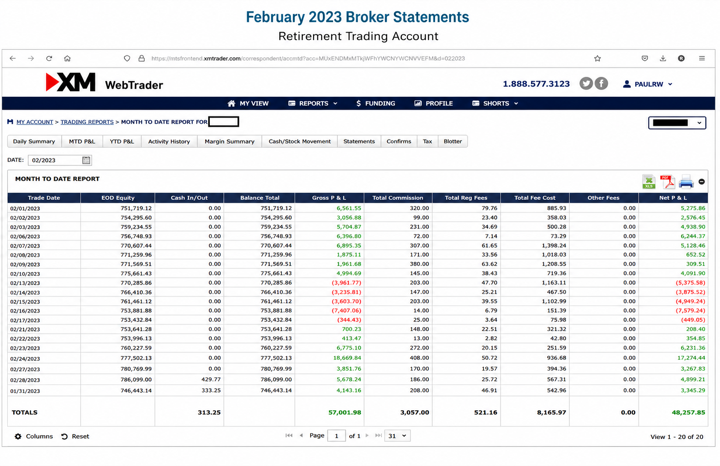Click the Pocket save icon
Screen dimensions: 720x466
tap(645, 58)
